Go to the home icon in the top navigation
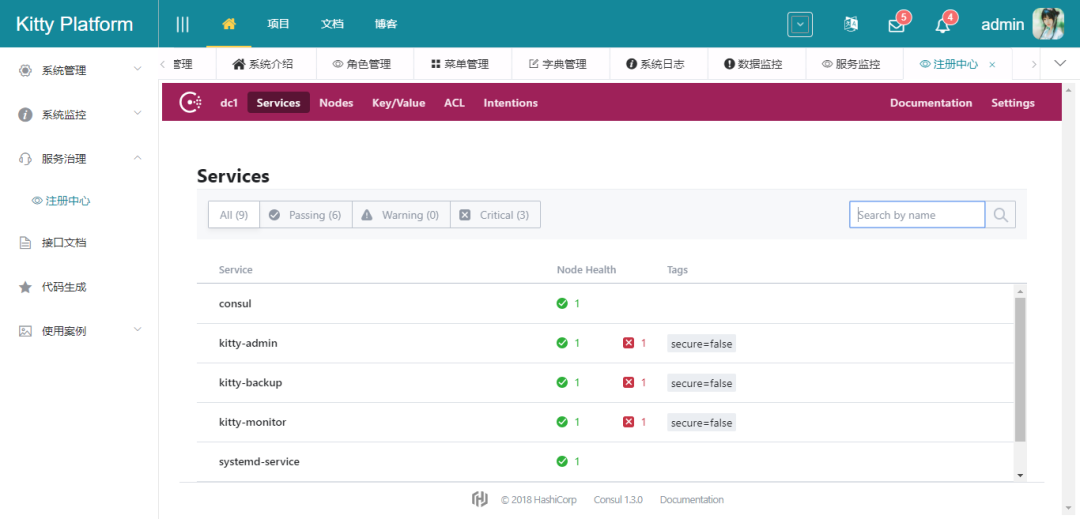The width and height of the screenshot is (1080, 519). 229,23
